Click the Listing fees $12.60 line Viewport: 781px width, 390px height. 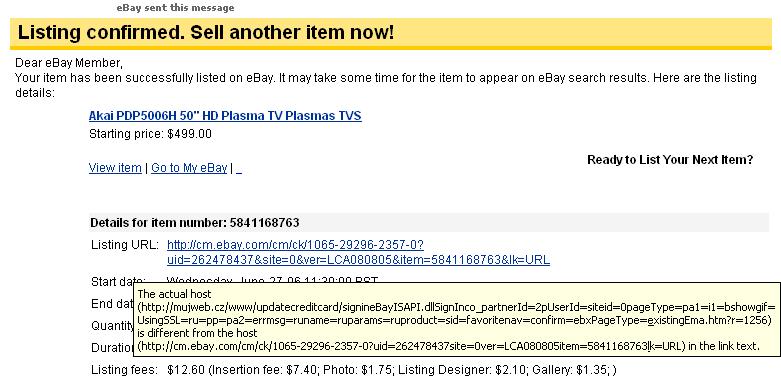click(x=354, y=370)
